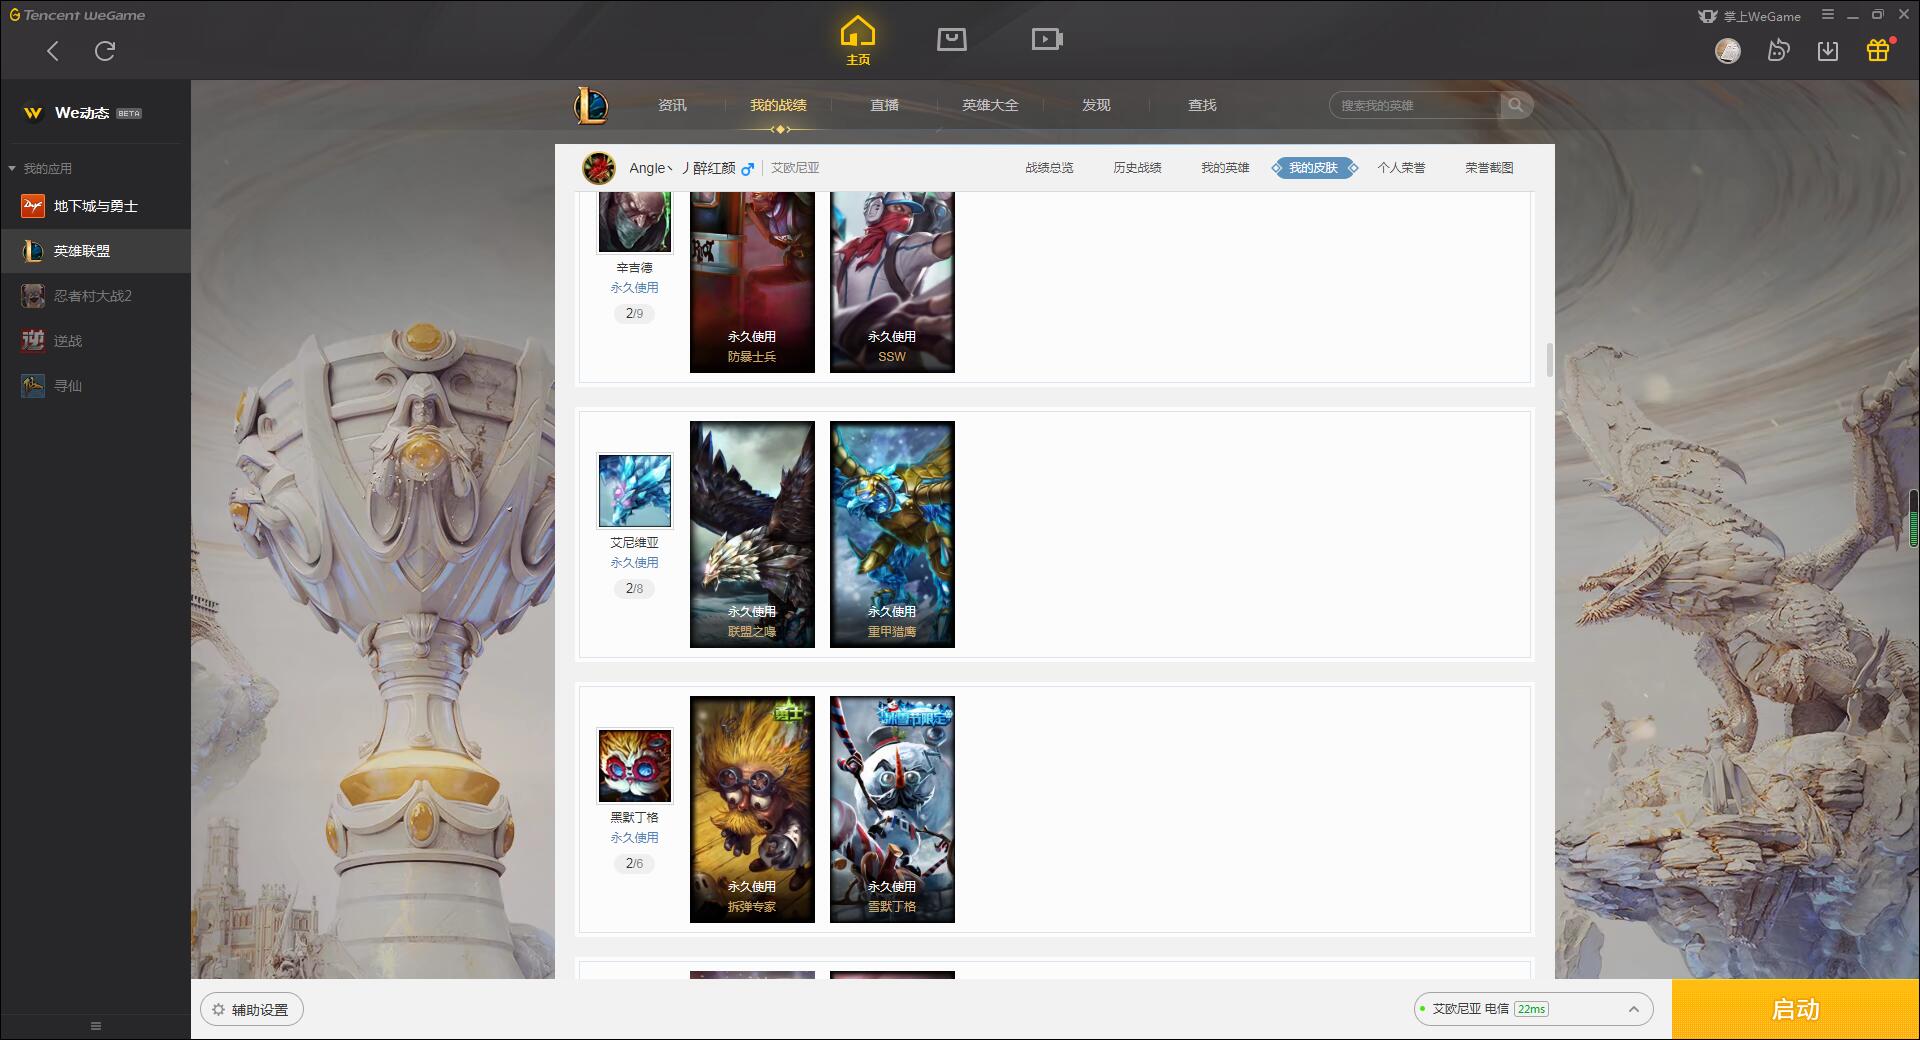Click the sidebar bottom handle icon
The width and height of the screenshot is (1920, 1040).
tap(96, 1026)
